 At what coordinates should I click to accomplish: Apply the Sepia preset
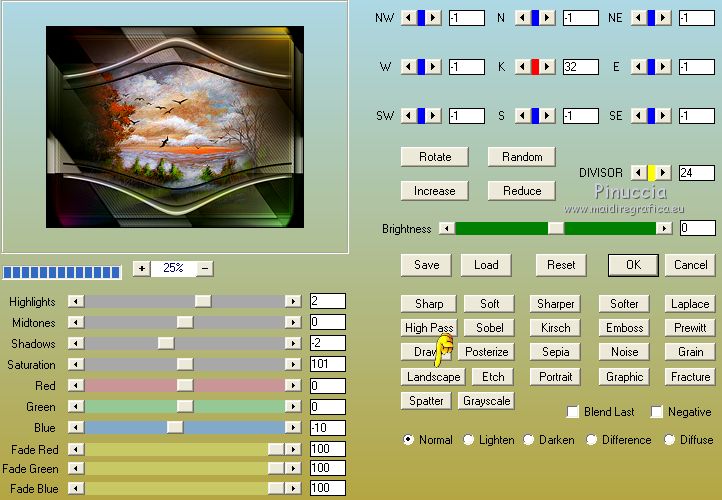[555, 352]
